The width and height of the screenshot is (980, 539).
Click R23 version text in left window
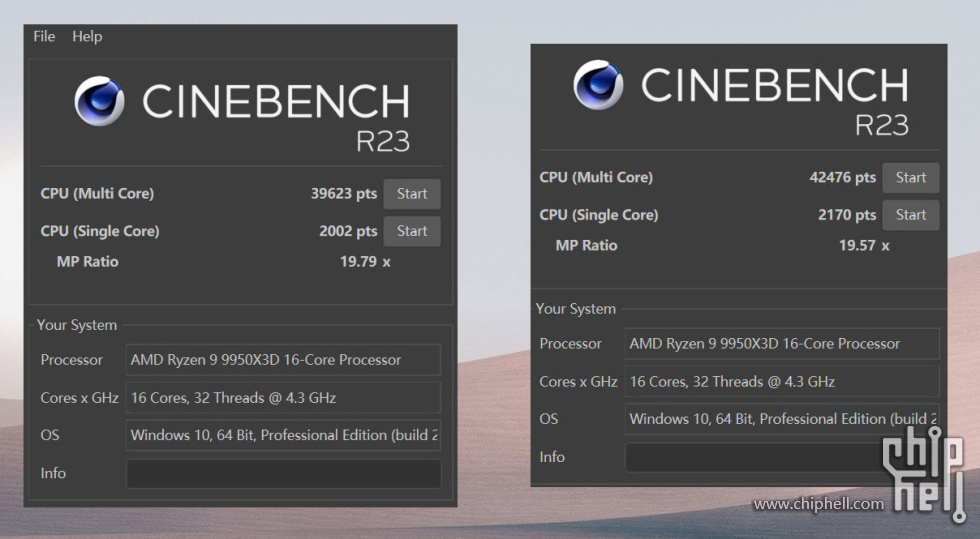click(x=383, y=142)
